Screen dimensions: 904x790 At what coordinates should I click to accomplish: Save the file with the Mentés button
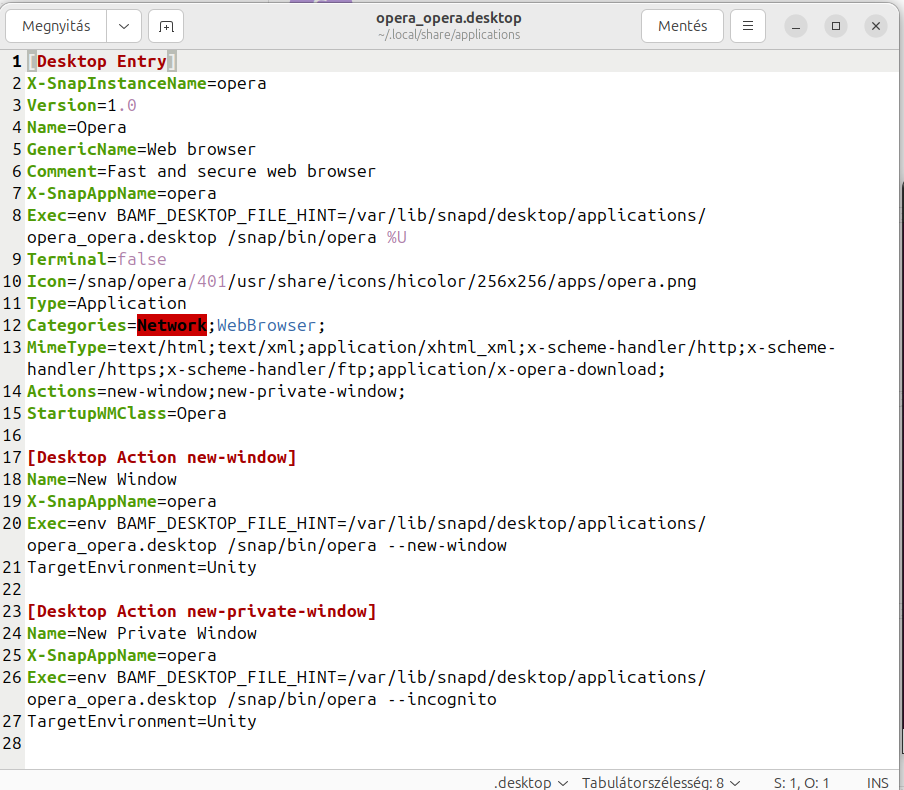click(682, 26)
